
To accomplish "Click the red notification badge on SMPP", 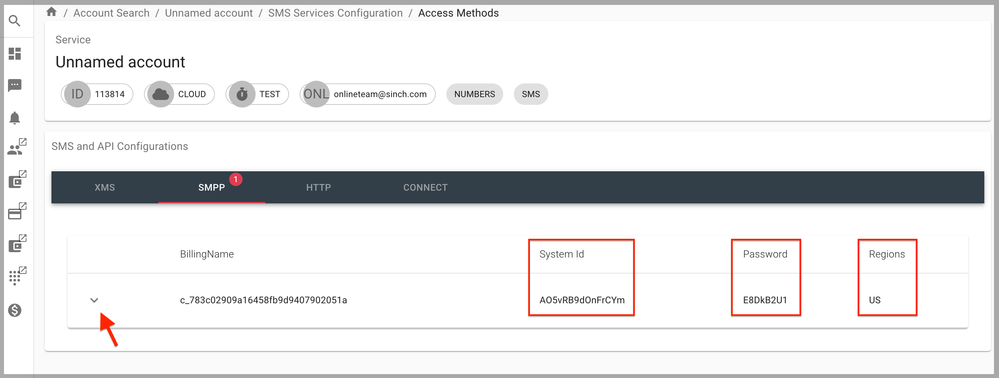I will (235, 180).
